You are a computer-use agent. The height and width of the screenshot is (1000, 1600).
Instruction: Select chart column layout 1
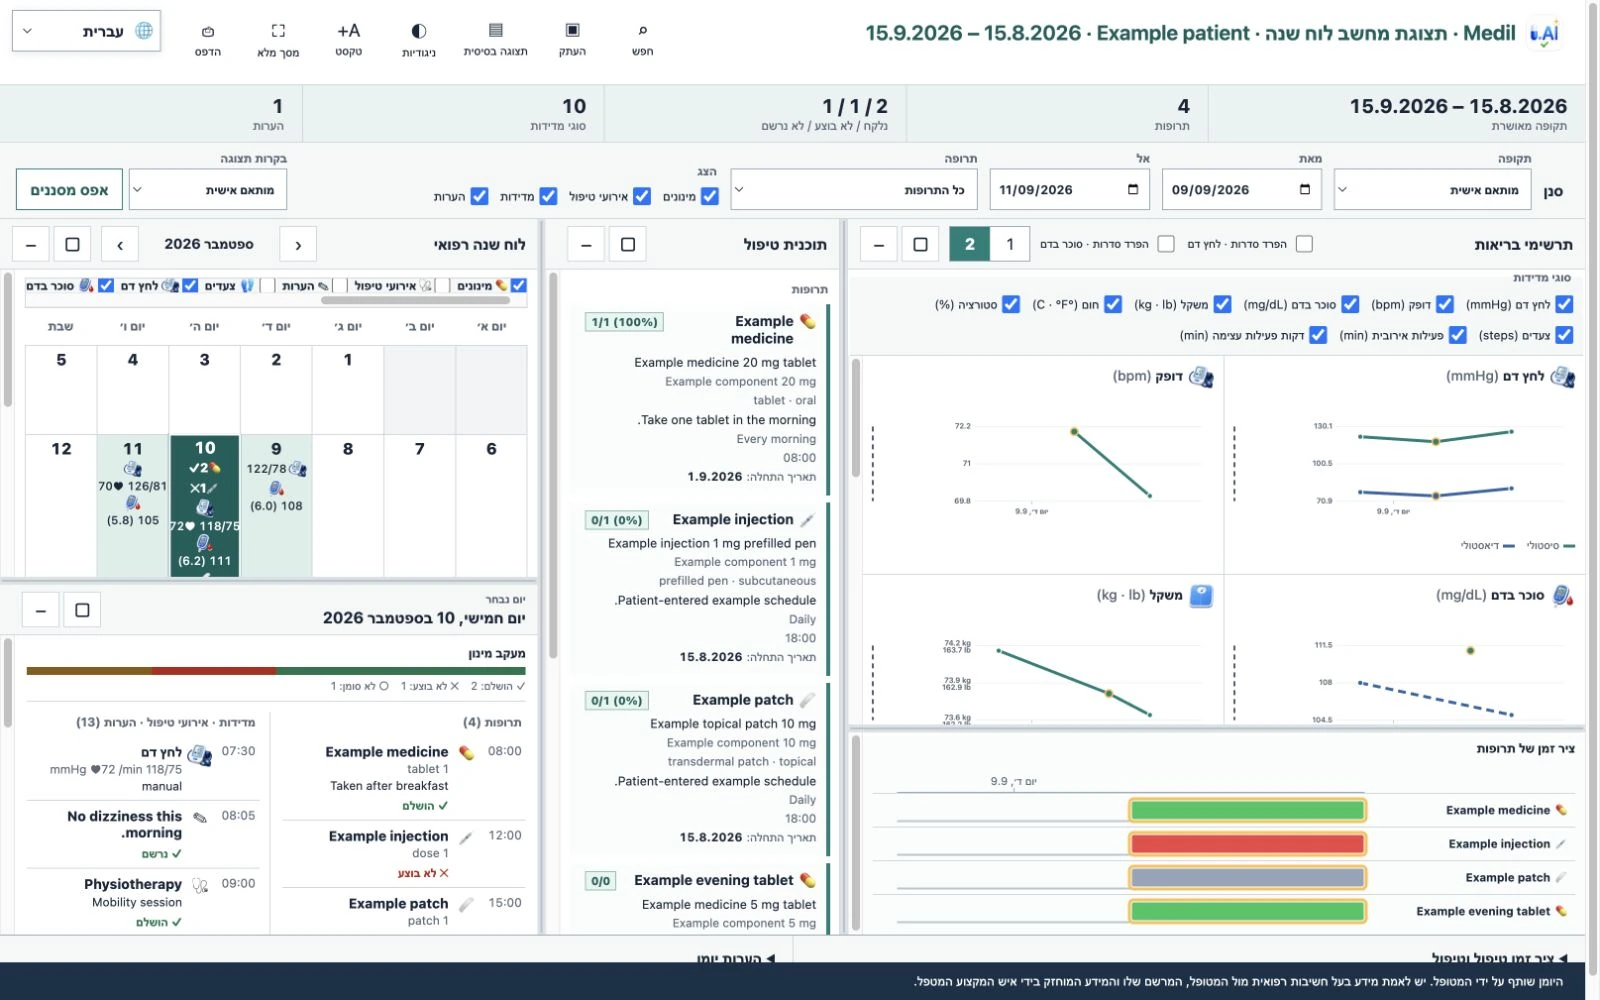click(1010, 244)
